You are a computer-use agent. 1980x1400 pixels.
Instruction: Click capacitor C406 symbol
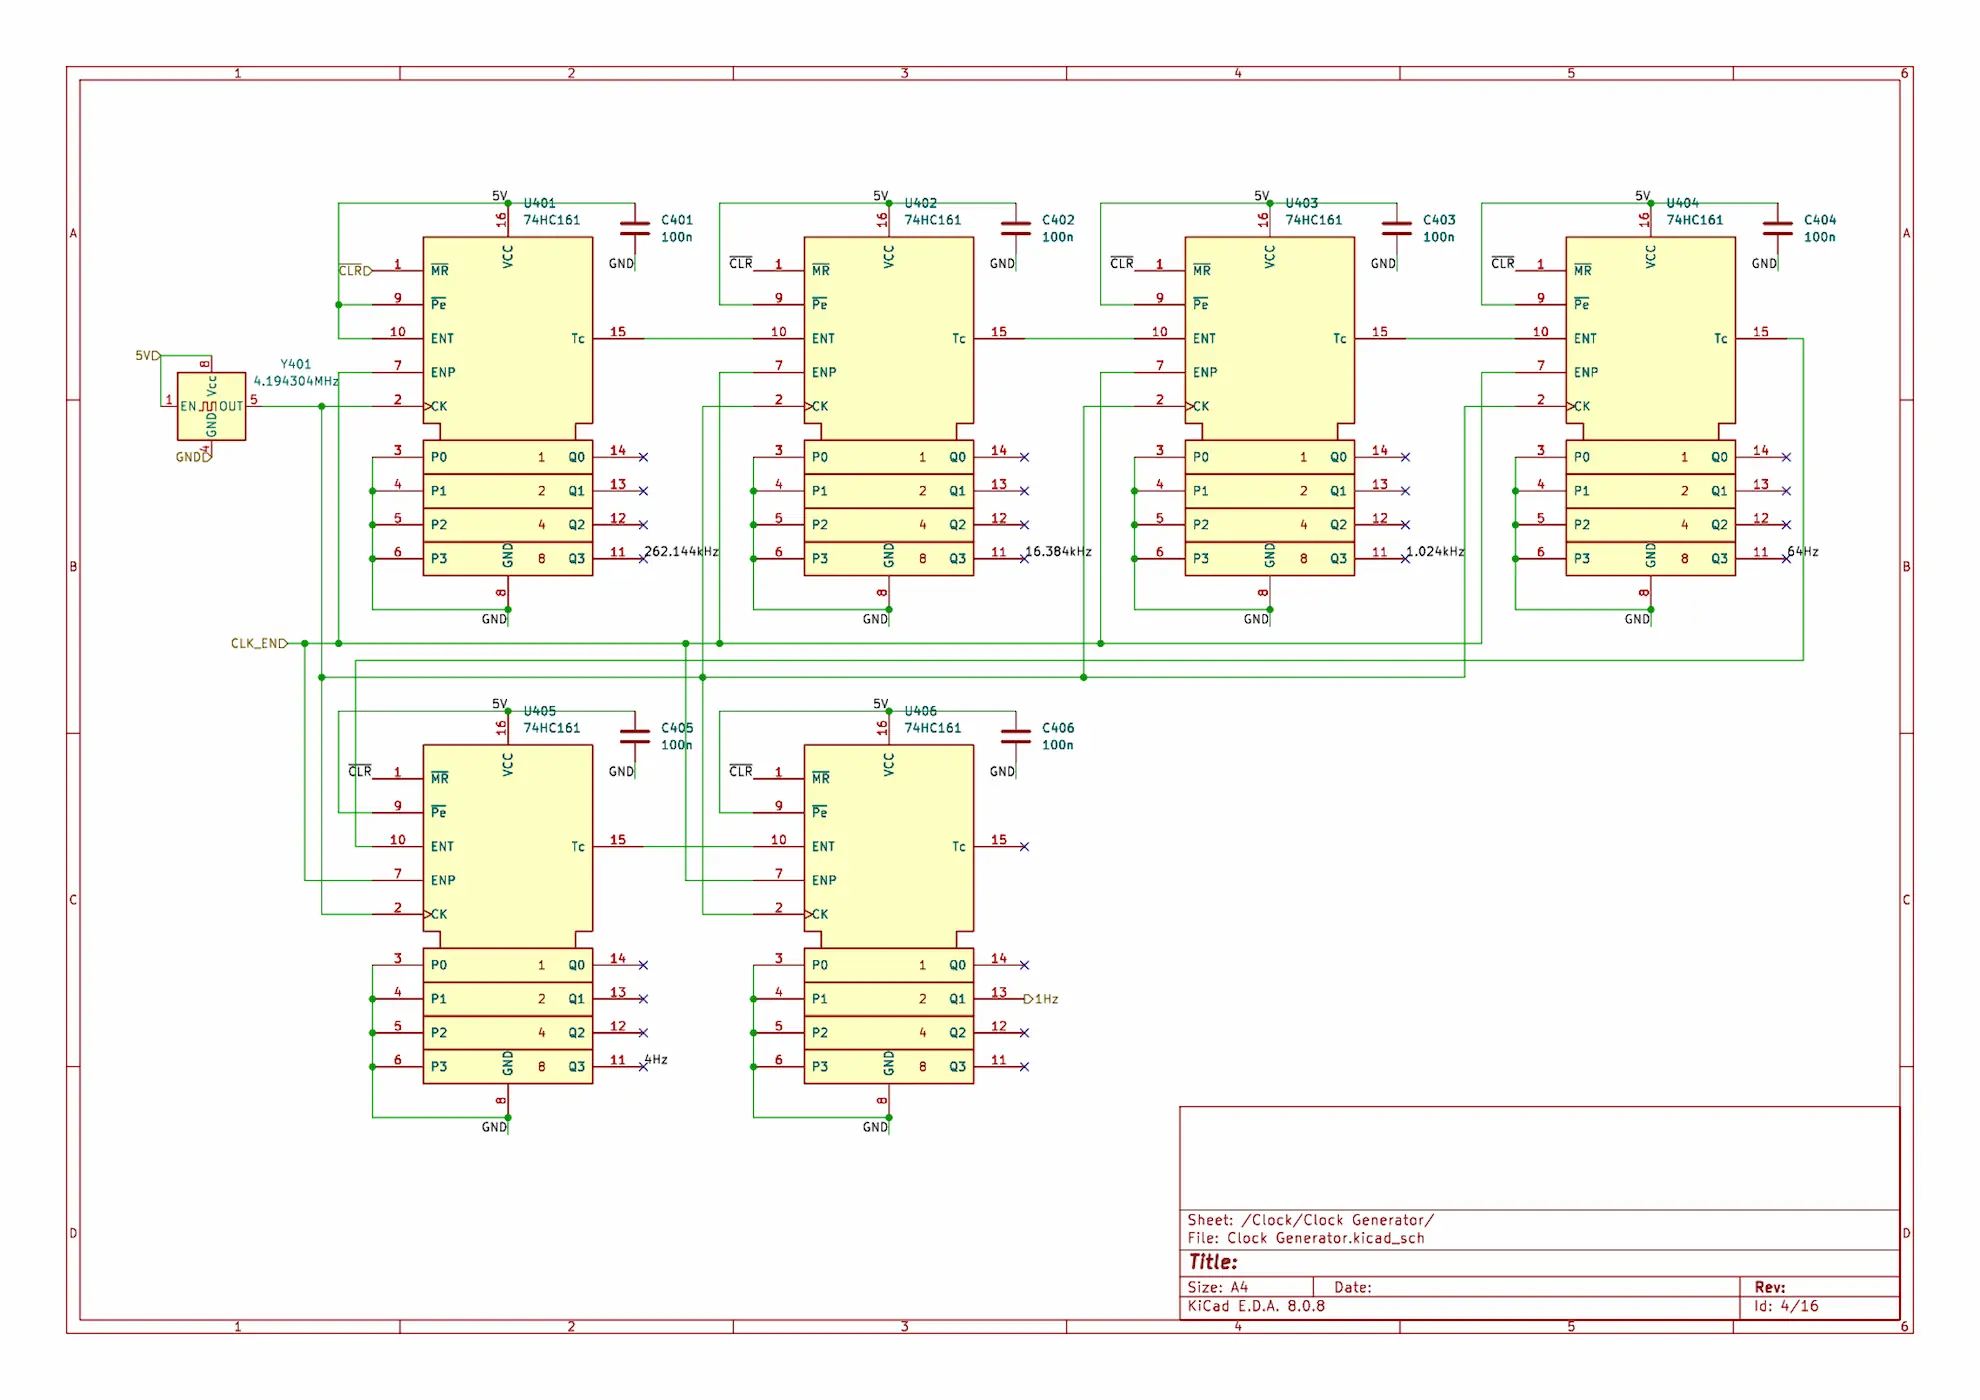[1016, 736]
